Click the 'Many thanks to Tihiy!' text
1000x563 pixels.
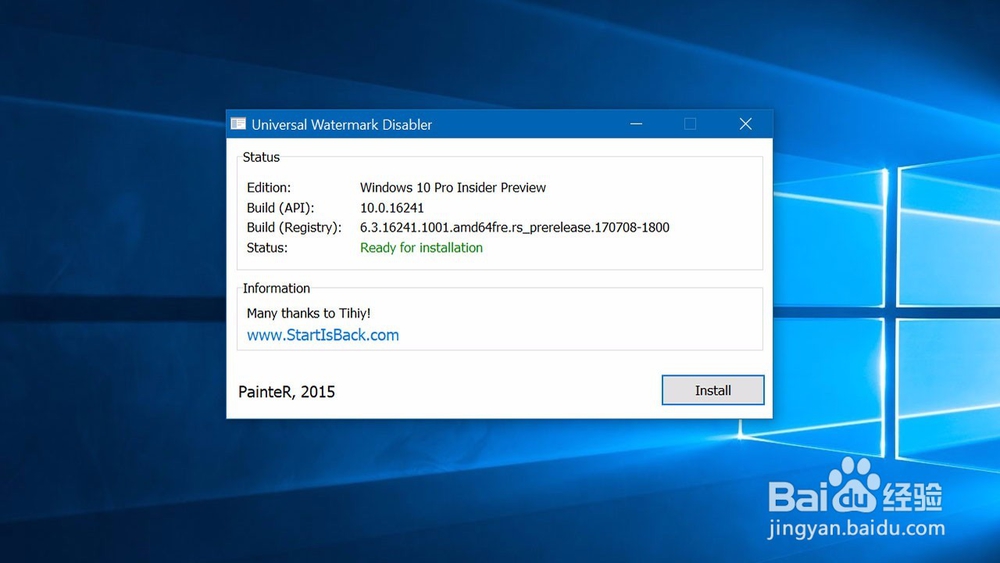click(309, 313)
